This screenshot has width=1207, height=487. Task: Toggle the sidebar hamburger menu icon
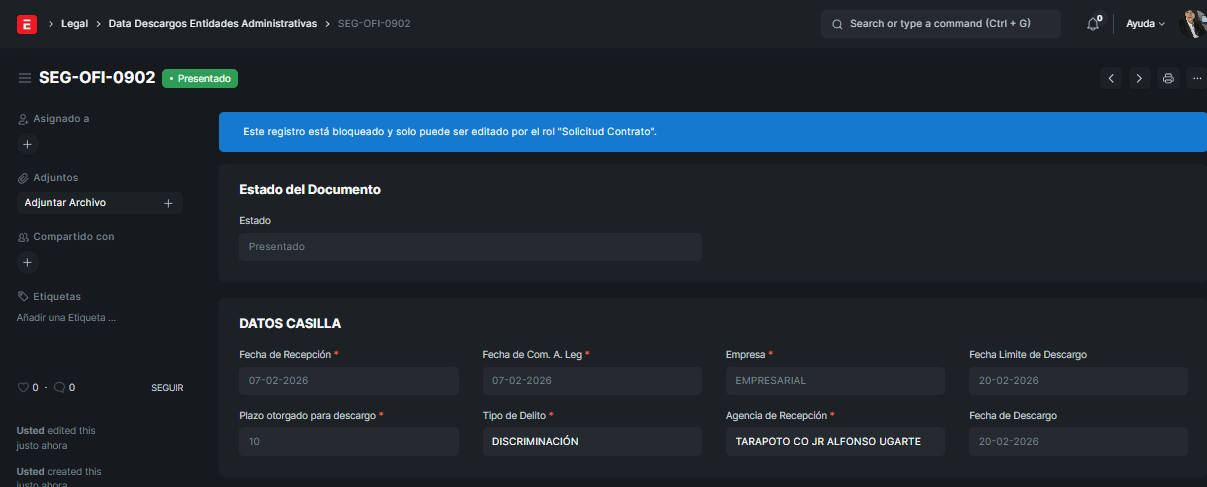25,78
